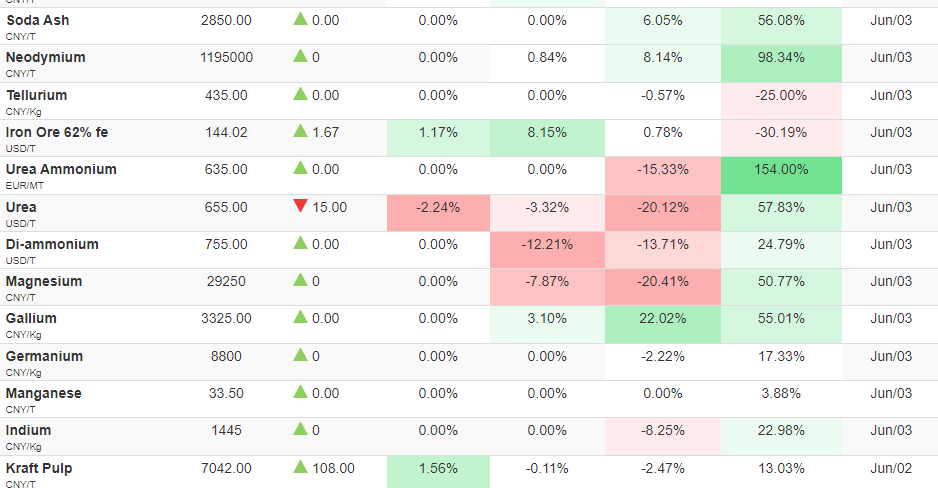Screen dimensions: 938x488
Task: Open the Germanium commodity link
Action: coord(44,356)
